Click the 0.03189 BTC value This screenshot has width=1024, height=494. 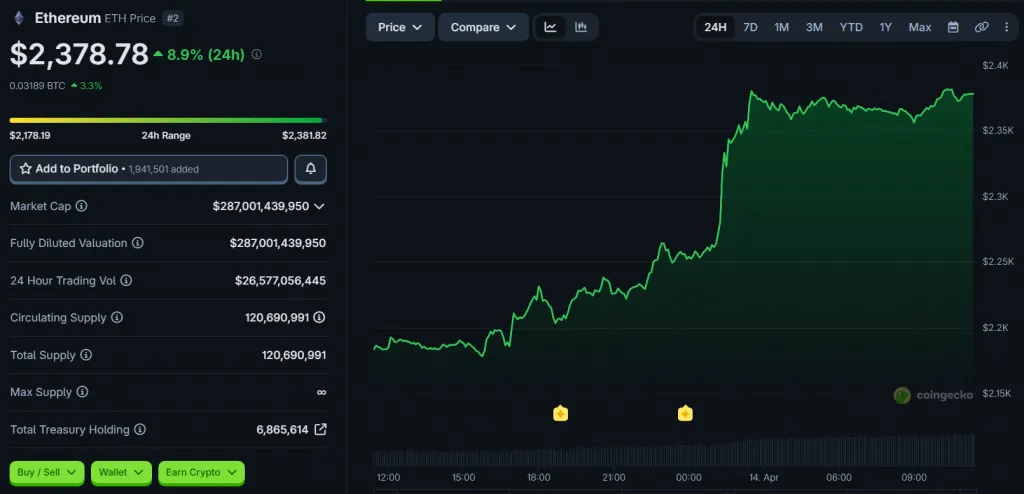coord(37,86)
